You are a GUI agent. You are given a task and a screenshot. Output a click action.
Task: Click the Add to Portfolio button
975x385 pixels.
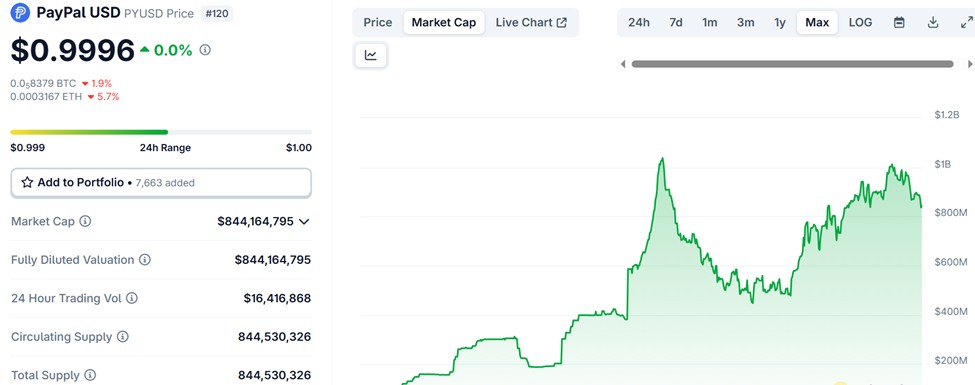pyautogui.click(x=161, y=183)
